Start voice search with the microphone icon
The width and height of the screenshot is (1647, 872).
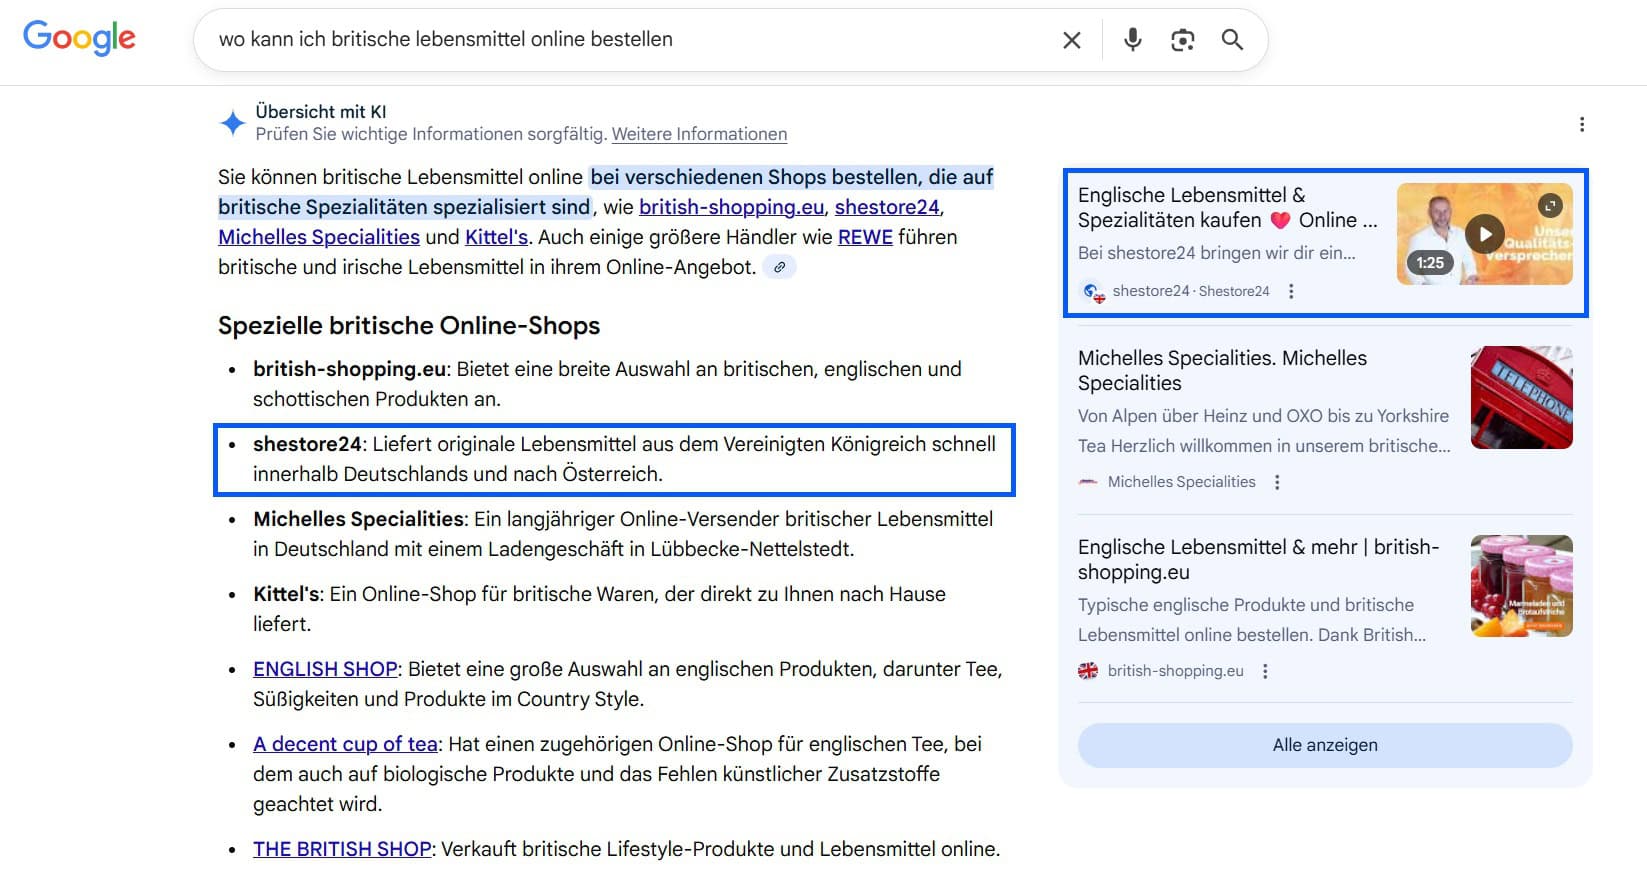tap(1132, 39)
